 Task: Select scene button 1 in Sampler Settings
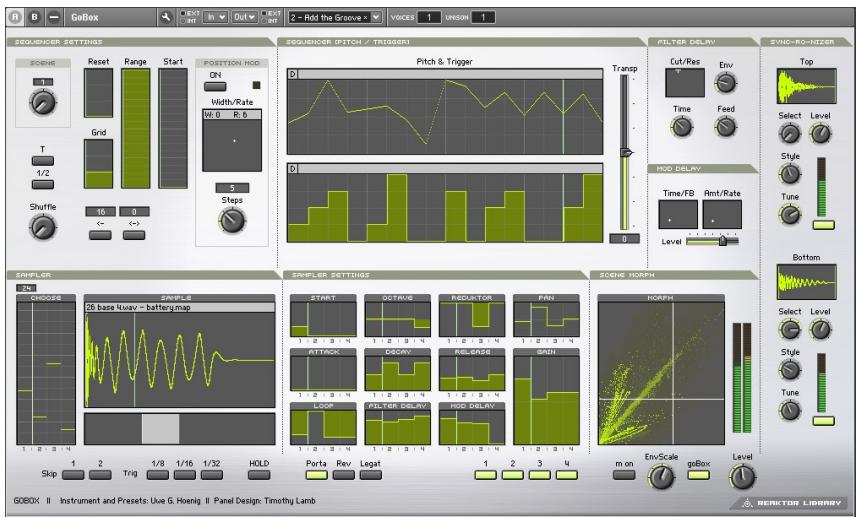point(486,475)
